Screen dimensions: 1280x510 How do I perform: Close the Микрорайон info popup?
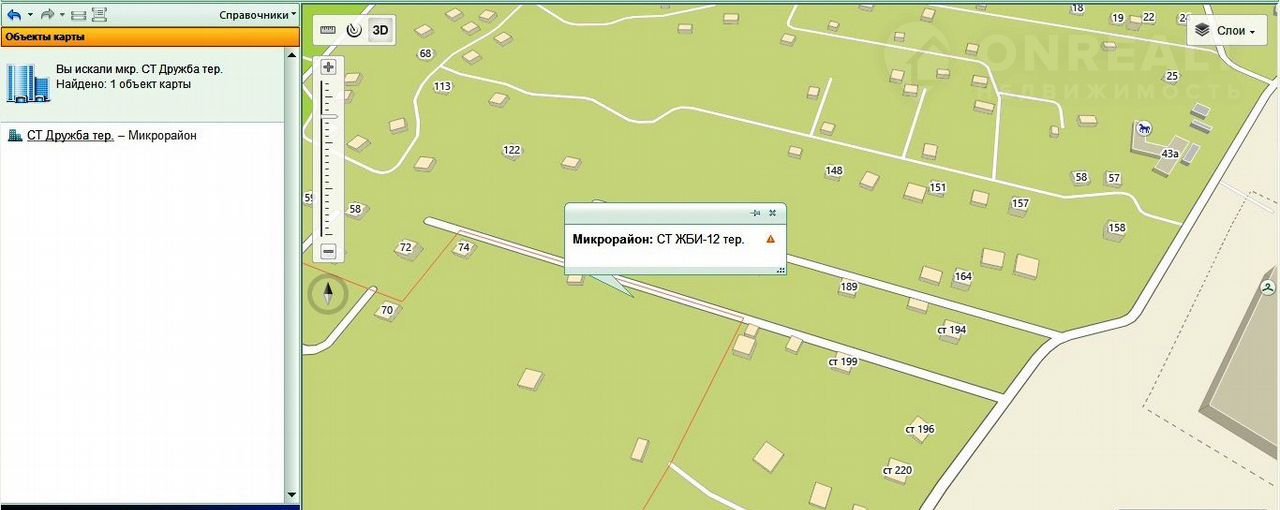pyautogui.click(x=773, y=213)
